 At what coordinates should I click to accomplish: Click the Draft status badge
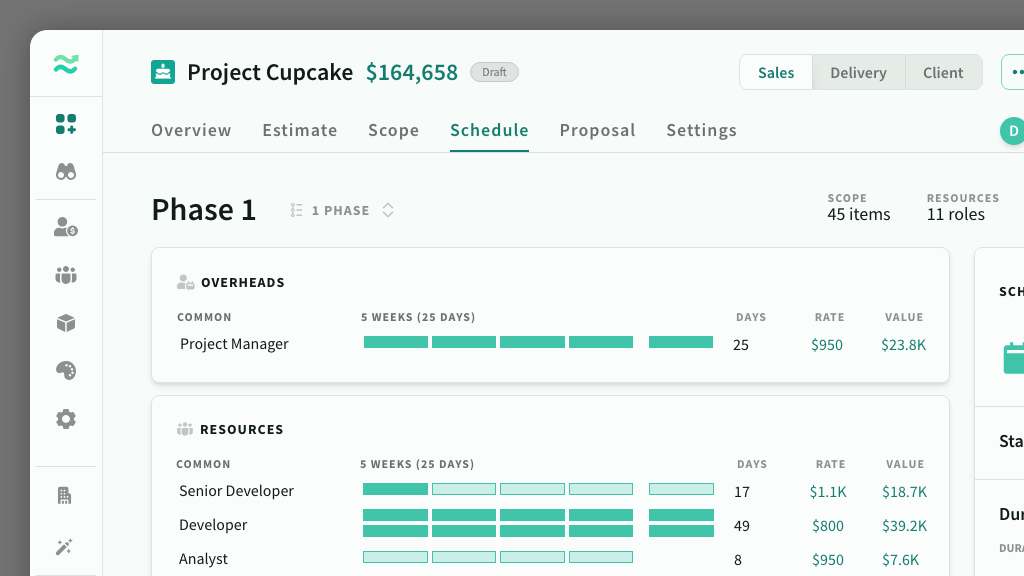494,72
